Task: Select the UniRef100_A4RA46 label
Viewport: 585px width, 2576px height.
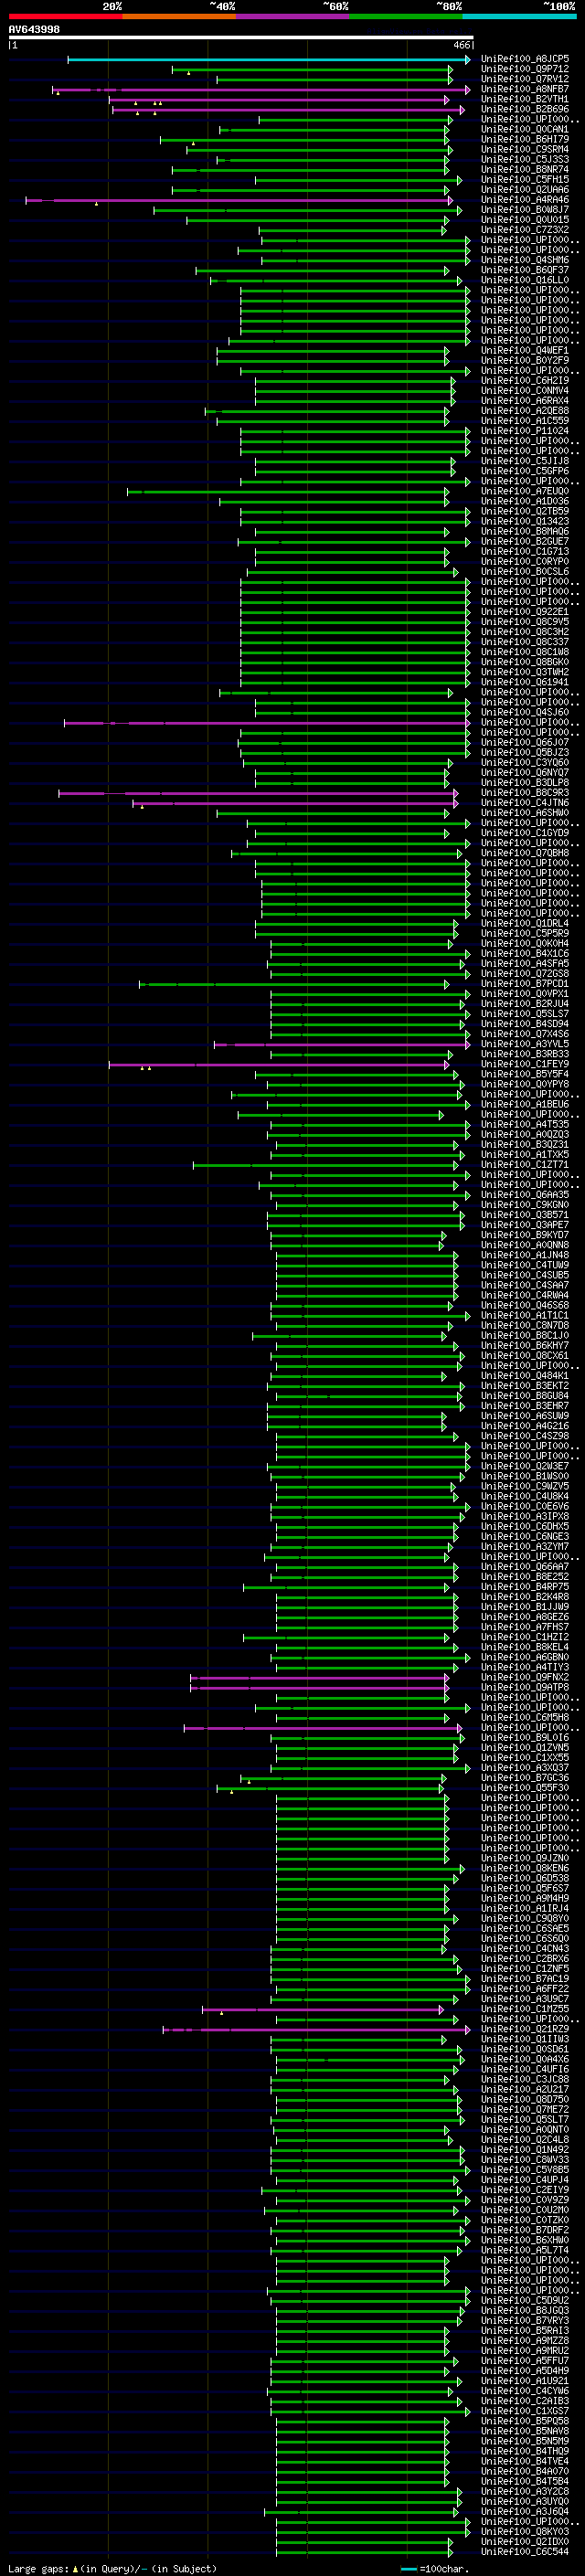Action: click(x=525, y=200)
